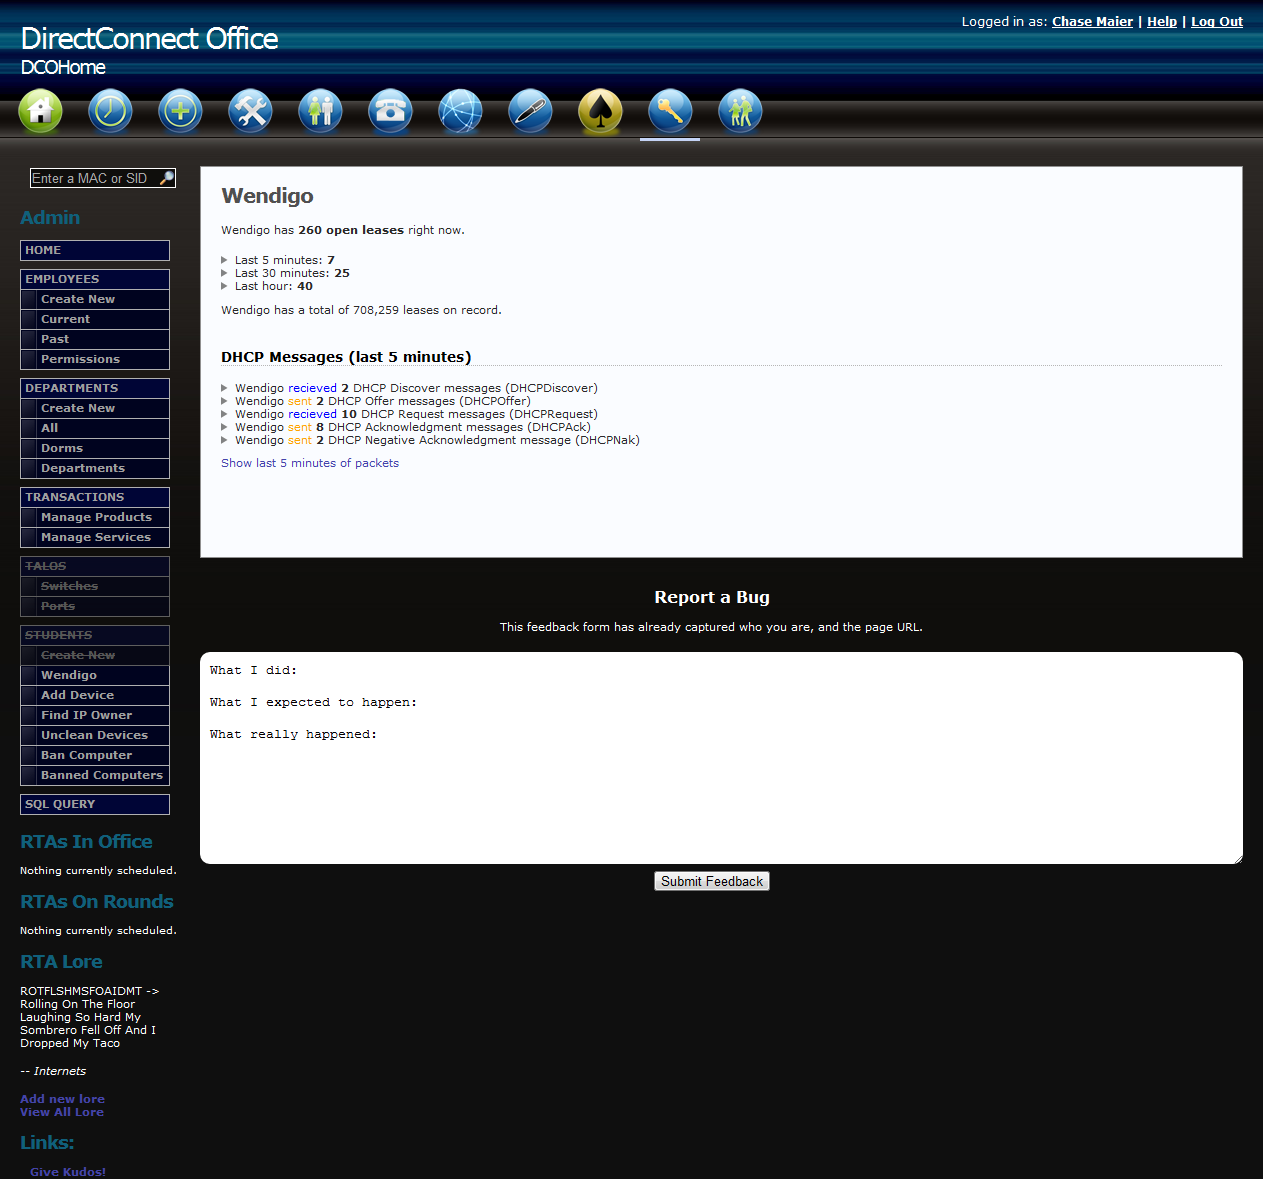
Task: Open the telephone icon
Action: (x=390, y=111)
